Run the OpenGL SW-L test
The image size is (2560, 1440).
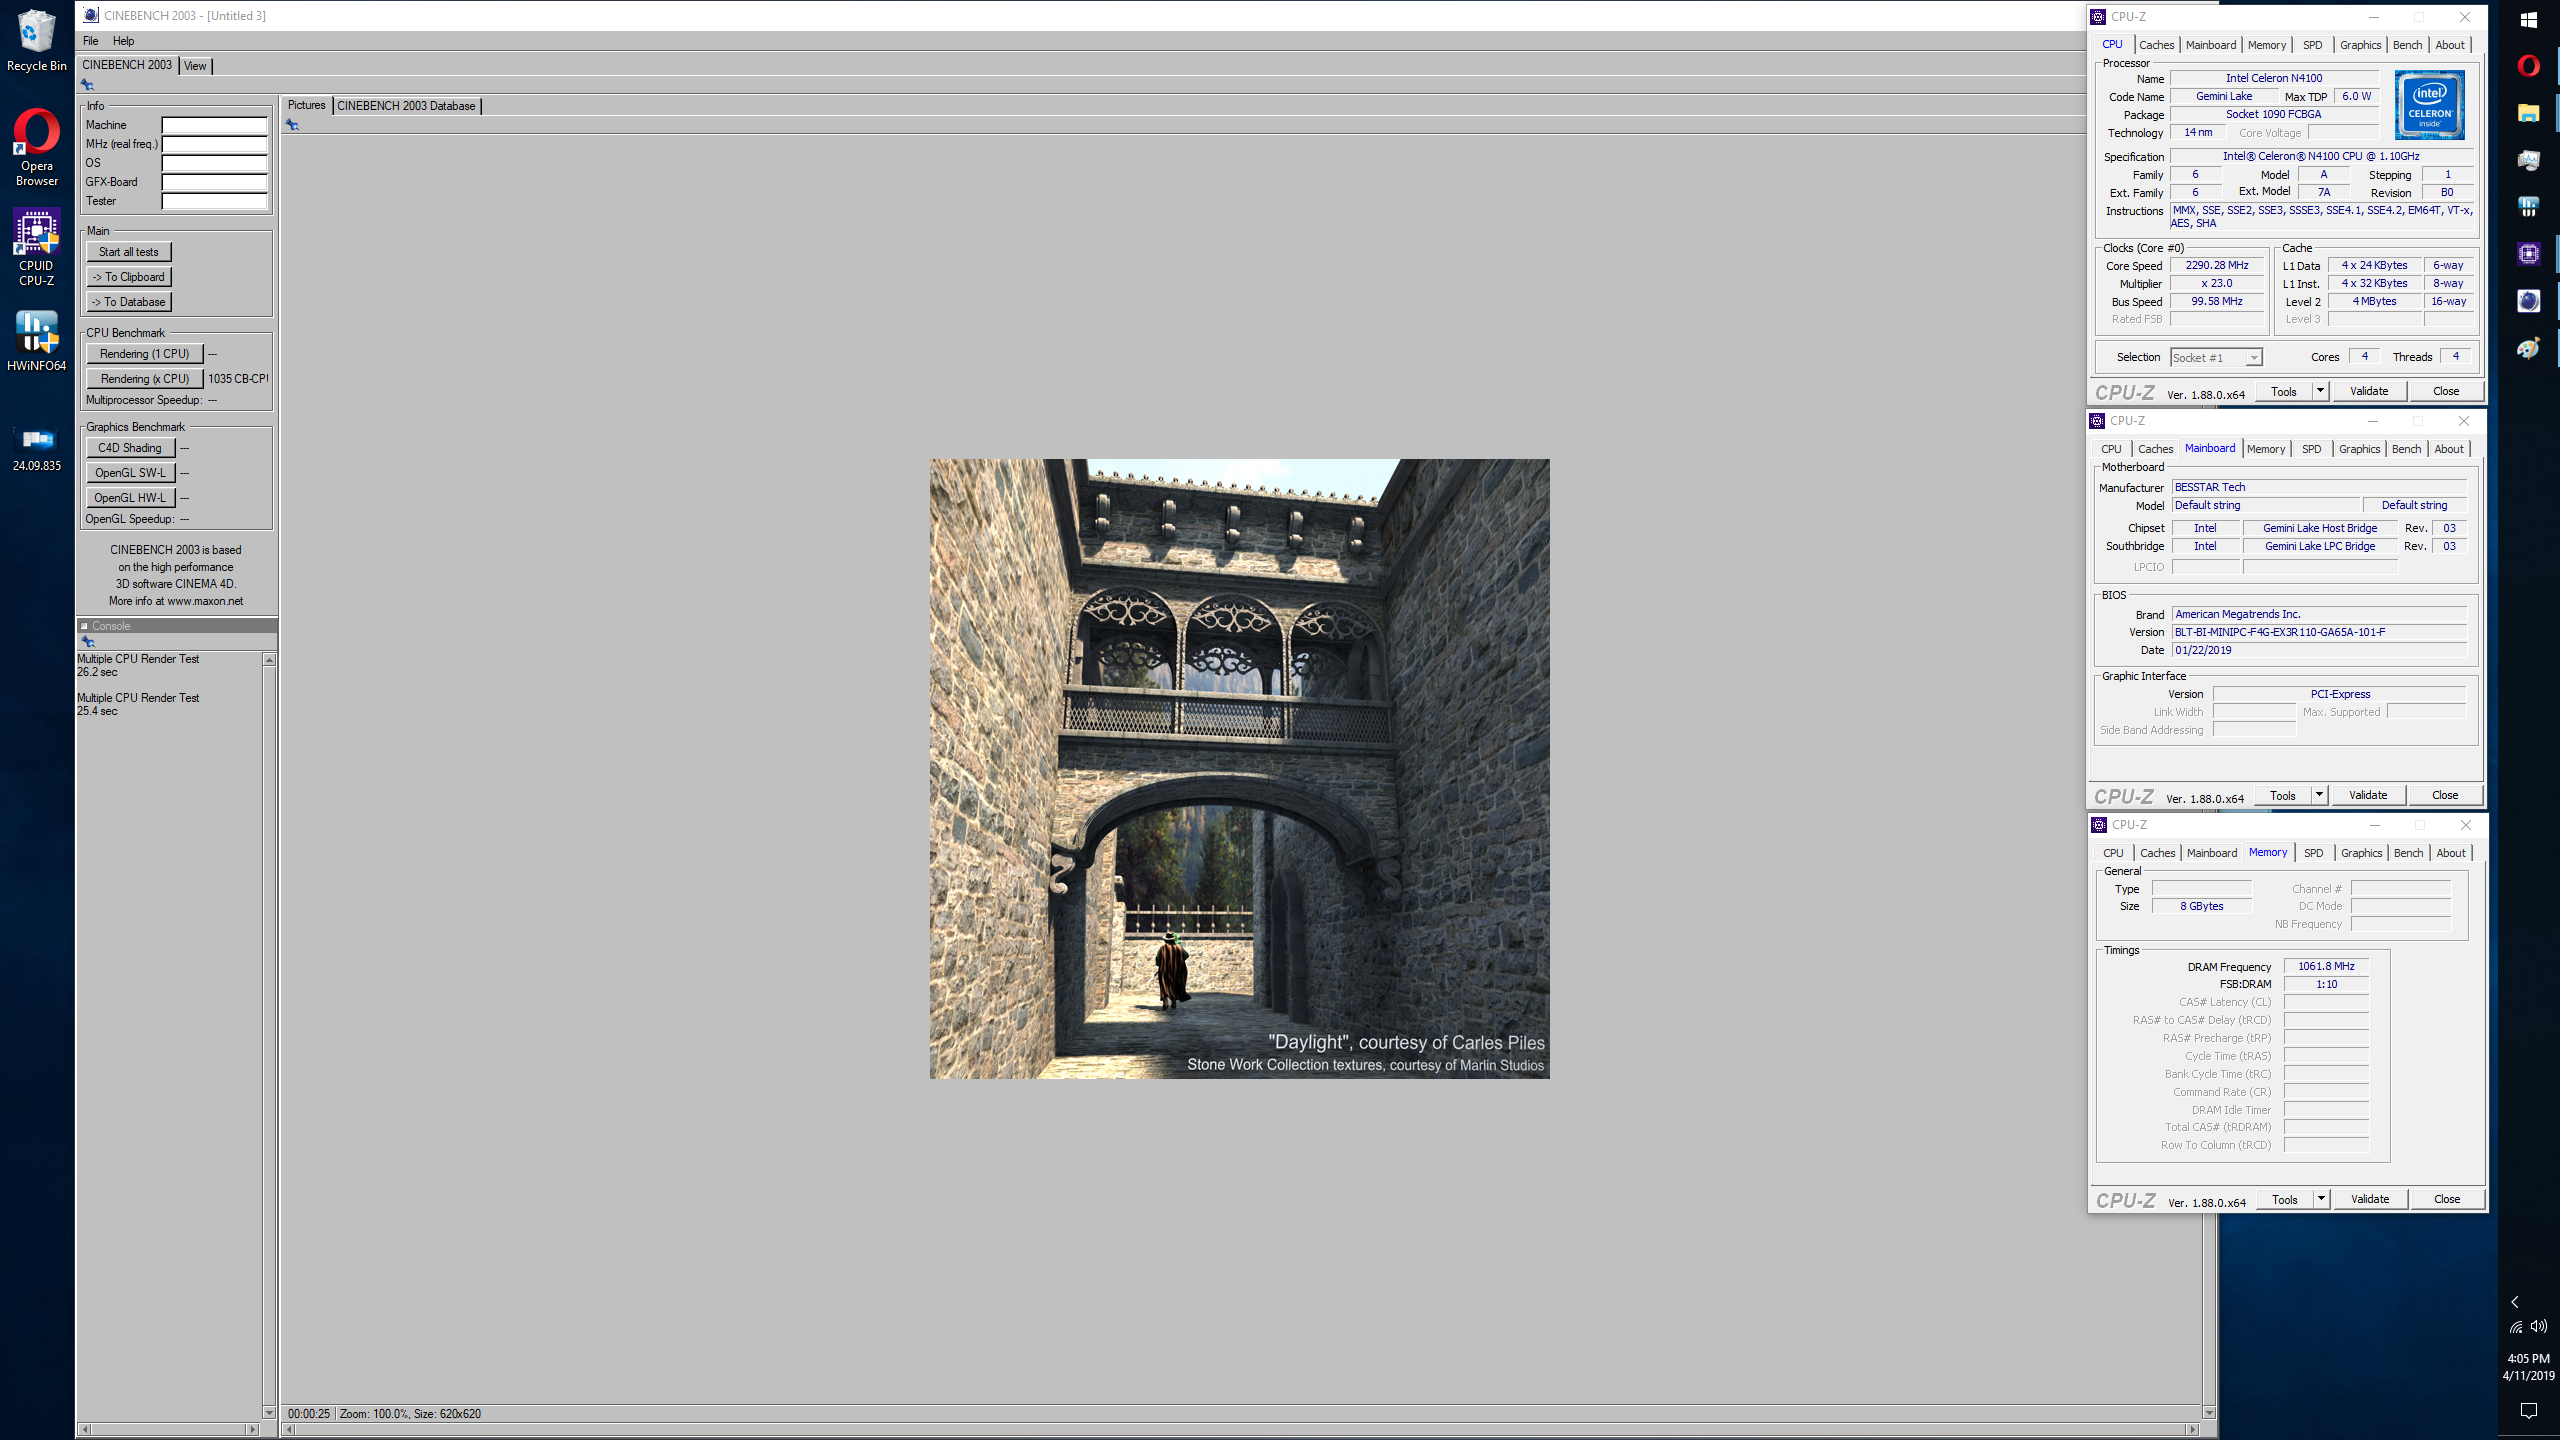click(x=131, y=473)
